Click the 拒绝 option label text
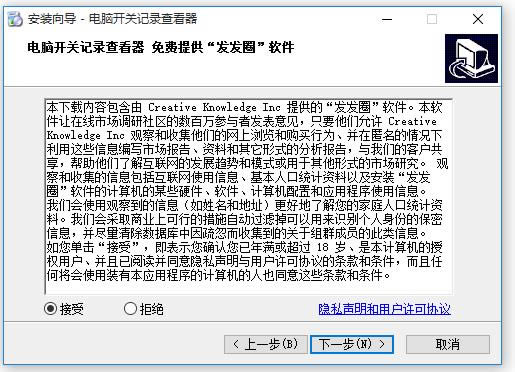The height and width of the screenshot is (372, 515). pyautogui.click(x=152, y=309)
